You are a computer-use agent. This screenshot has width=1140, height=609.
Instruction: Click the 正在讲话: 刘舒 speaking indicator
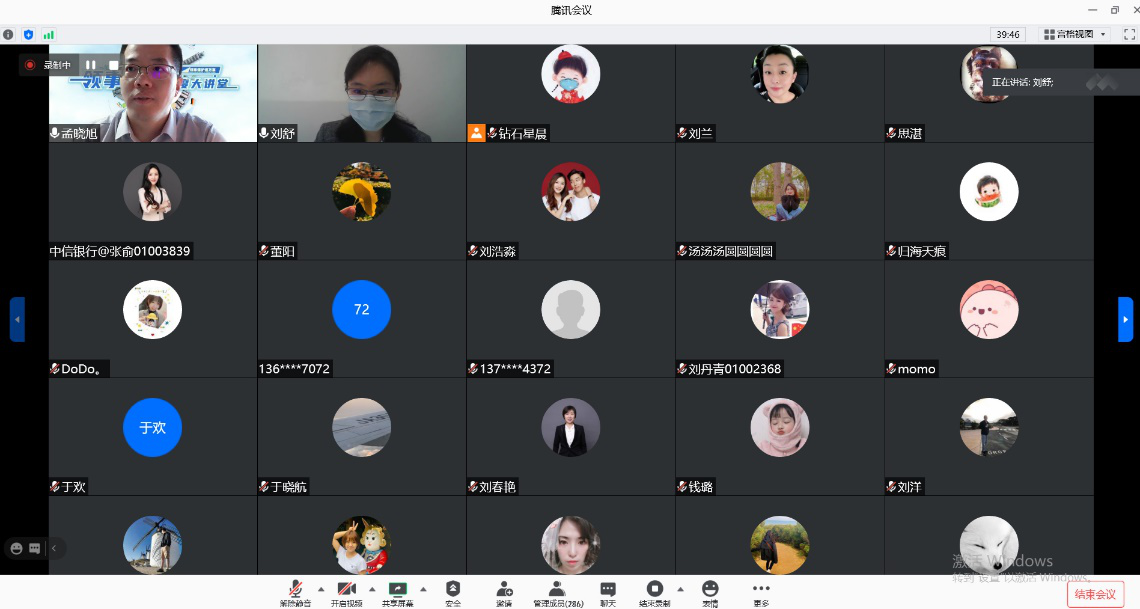1022,82
